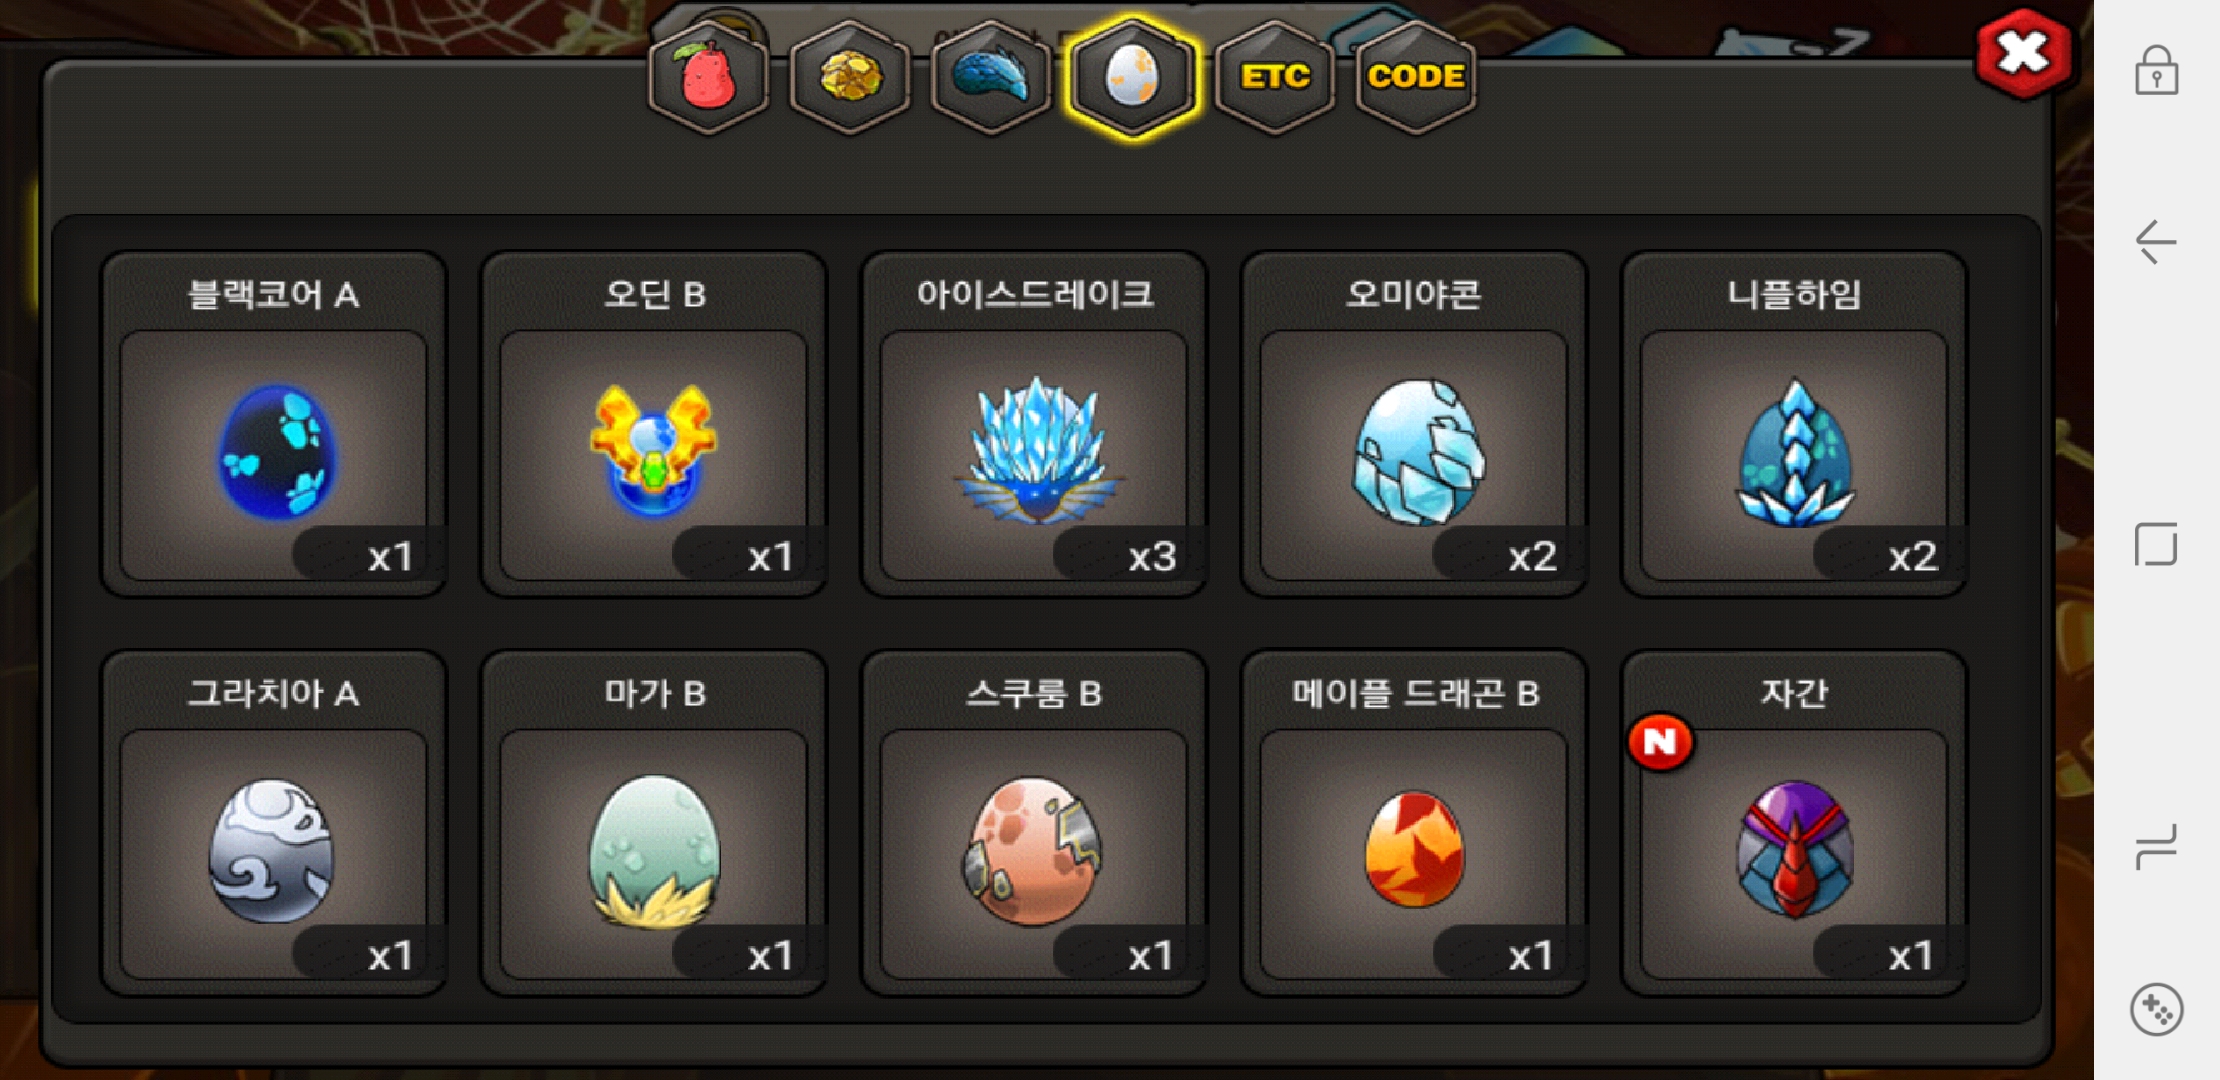This screenshot has width=2220, height=1080.
Task: Select the 오미야콘 ice egg
Action: coord(1414,425)
